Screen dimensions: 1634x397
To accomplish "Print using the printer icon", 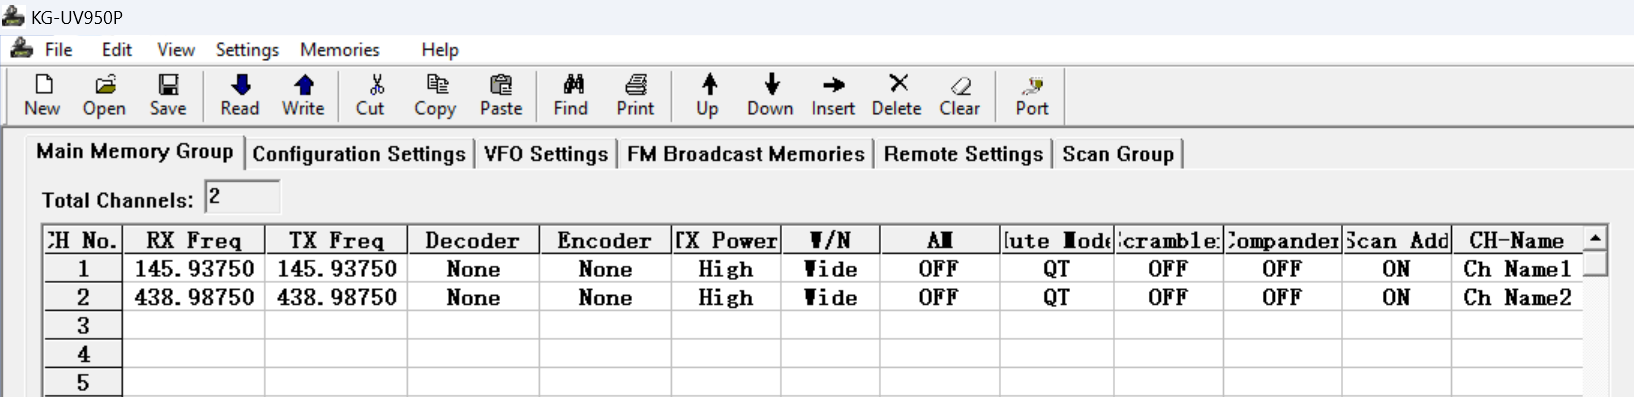I will pyautogui.click(x=635, y=96).
